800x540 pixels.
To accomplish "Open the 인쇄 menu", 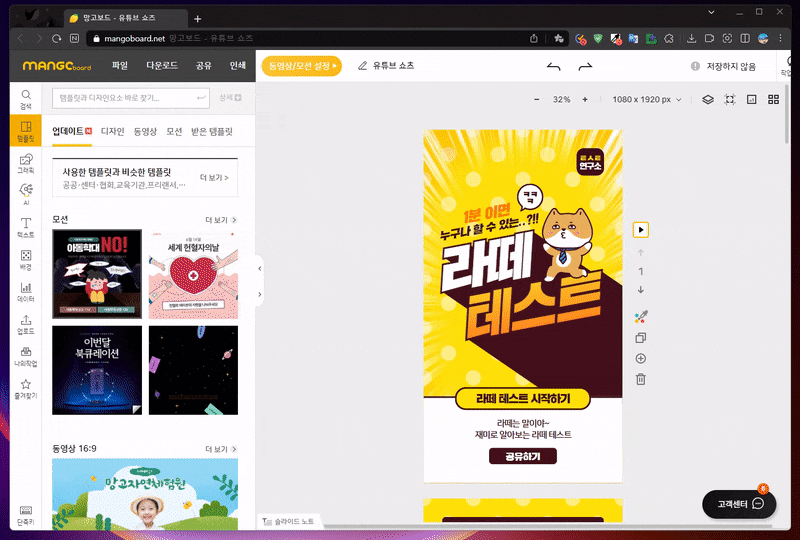I will click(x=237, y=65).
